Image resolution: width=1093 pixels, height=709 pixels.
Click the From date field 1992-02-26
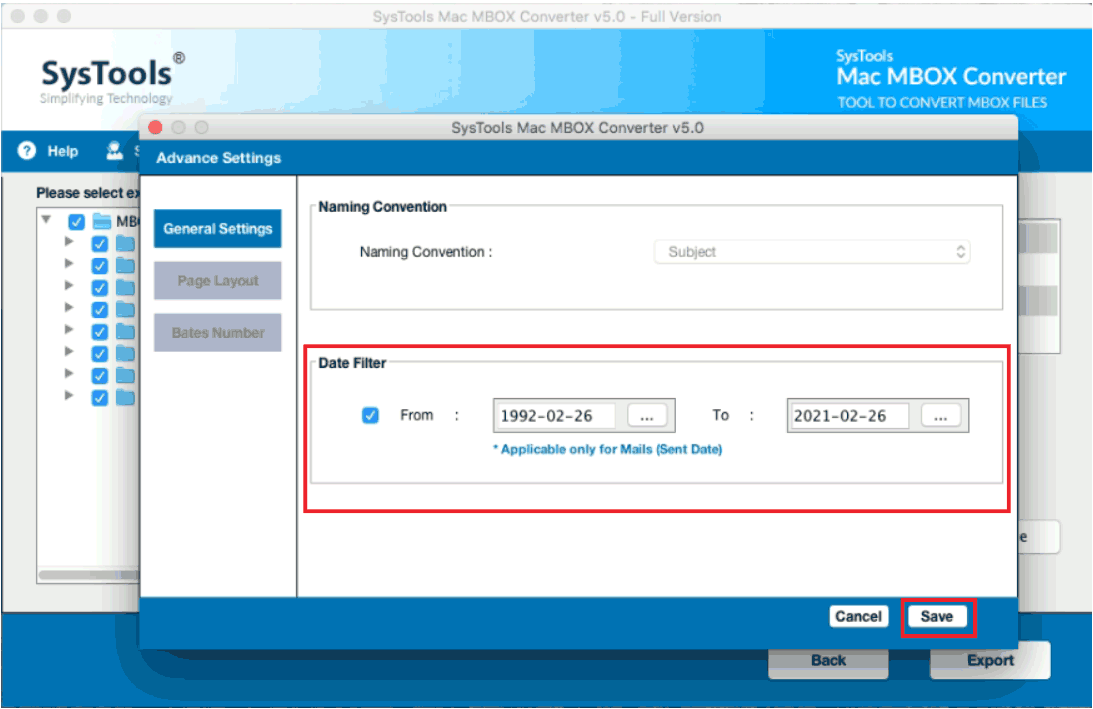point(557,416)
